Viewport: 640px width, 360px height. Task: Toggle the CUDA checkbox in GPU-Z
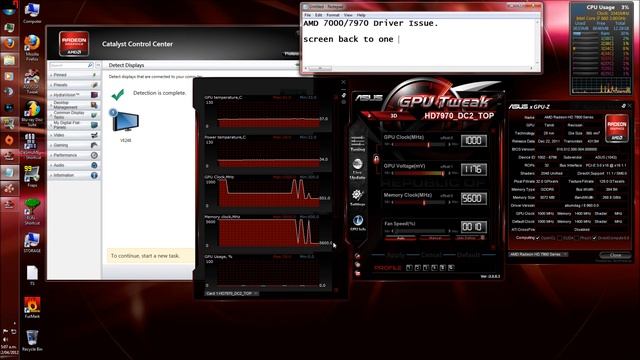click(x=560, y=238)
